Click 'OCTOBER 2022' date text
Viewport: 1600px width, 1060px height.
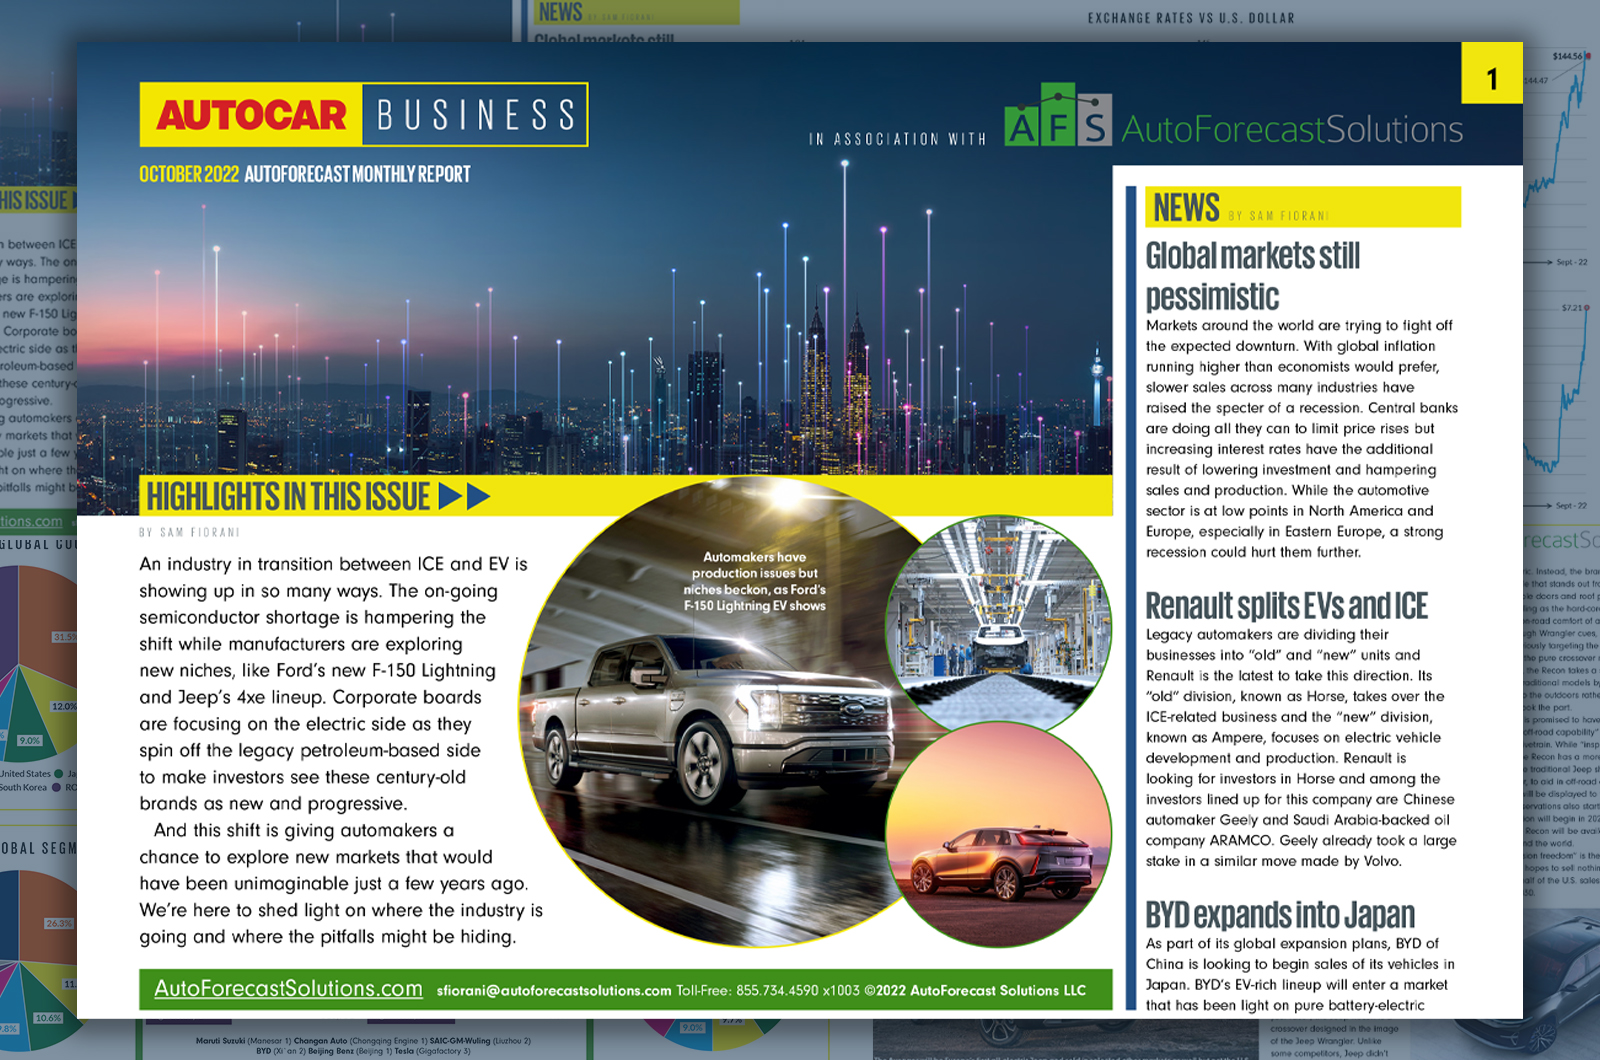pos(189,174)
